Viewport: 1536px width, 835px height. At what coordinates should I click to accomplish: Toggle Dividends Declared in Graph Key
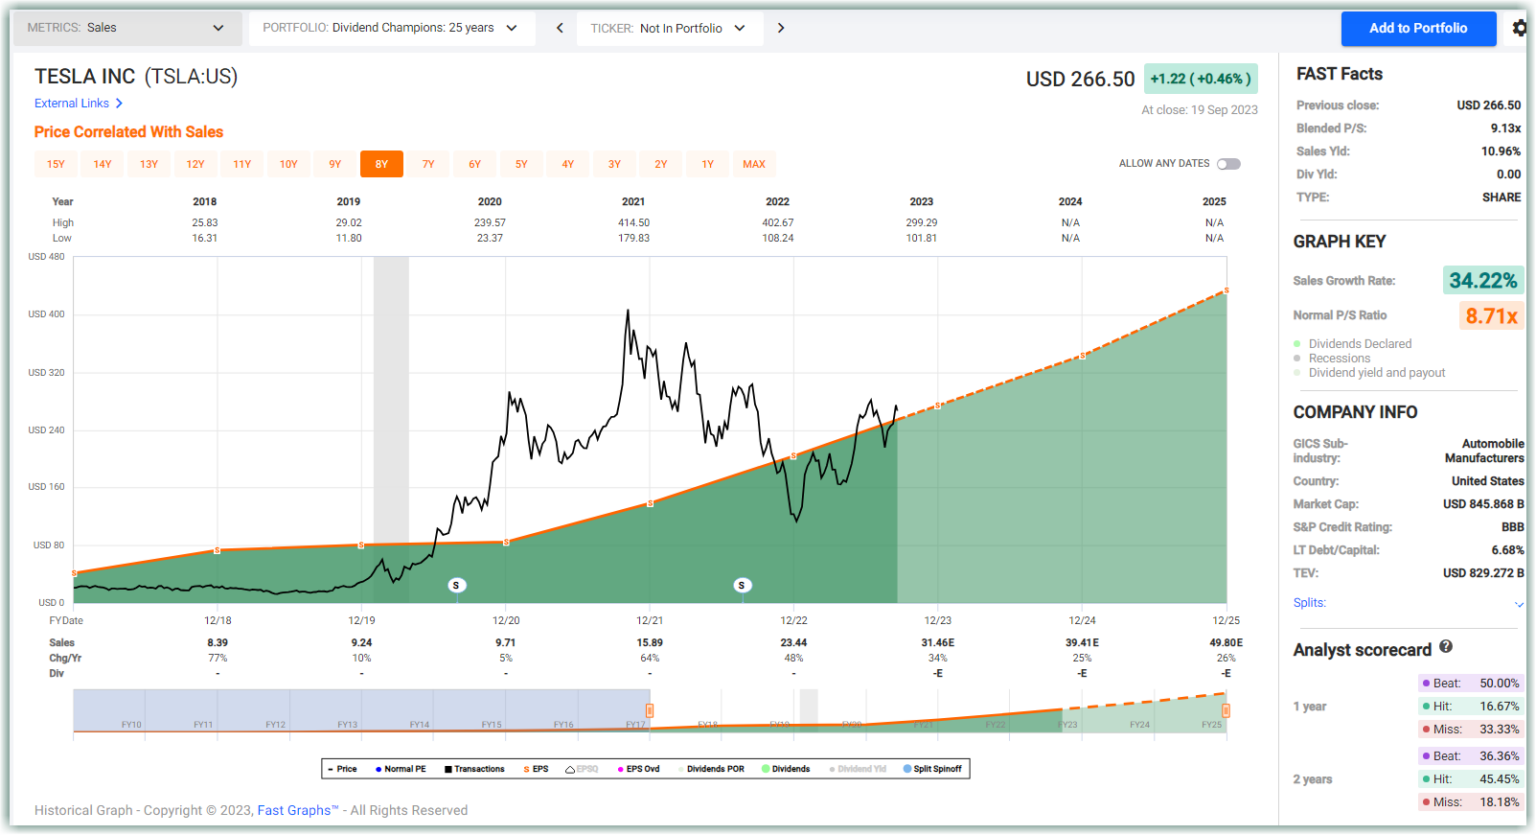tap(1353, 344)
